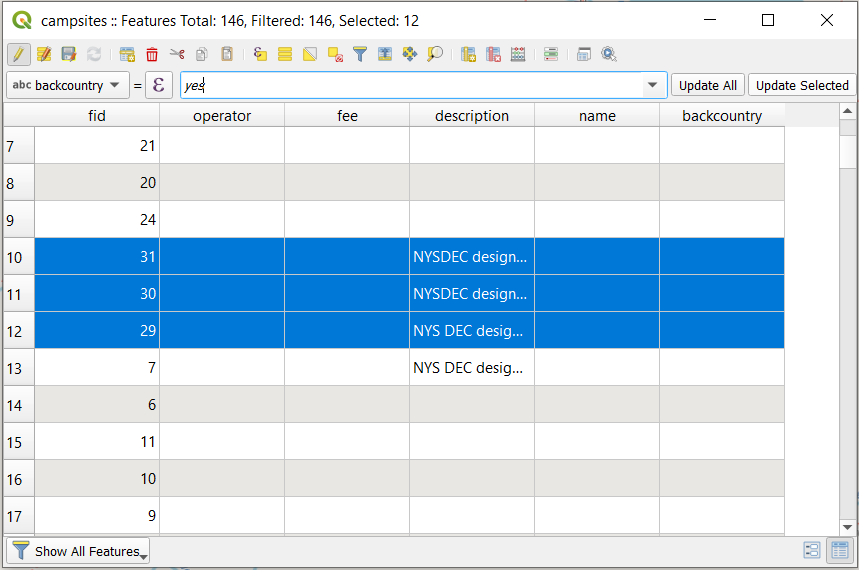Sort by the fee column header
The width and height of the screenshot is (859, 570).
(347, 116)
